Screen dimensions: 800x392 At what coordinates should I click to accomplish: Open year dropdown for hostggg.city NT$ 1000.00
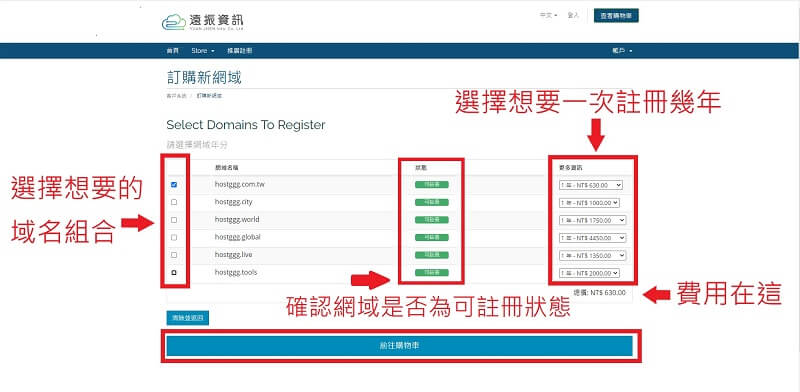(589, 203)
